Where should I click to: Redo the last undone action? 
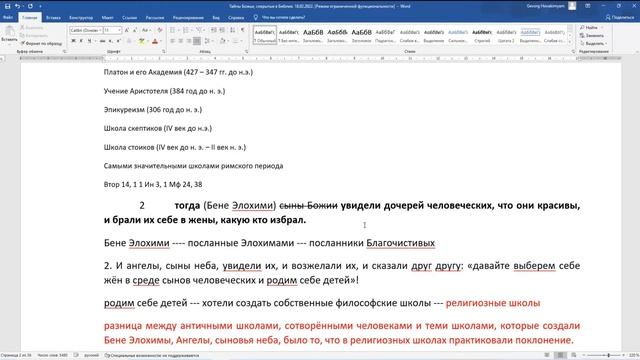tap(30, 6)
